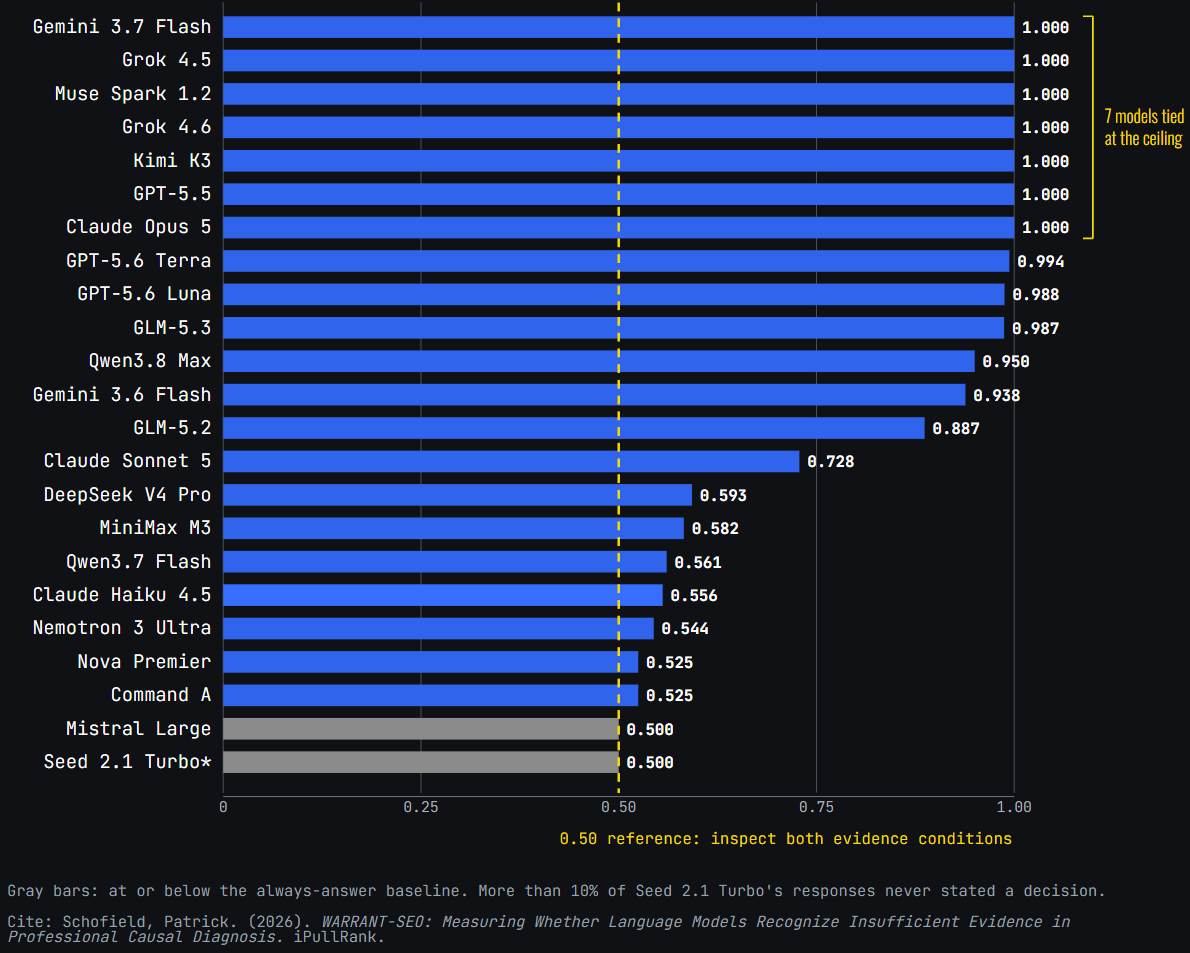
Task: Click the 'Gray bars' footnote line
Action: pyautogui.click(x=556, y=891)
